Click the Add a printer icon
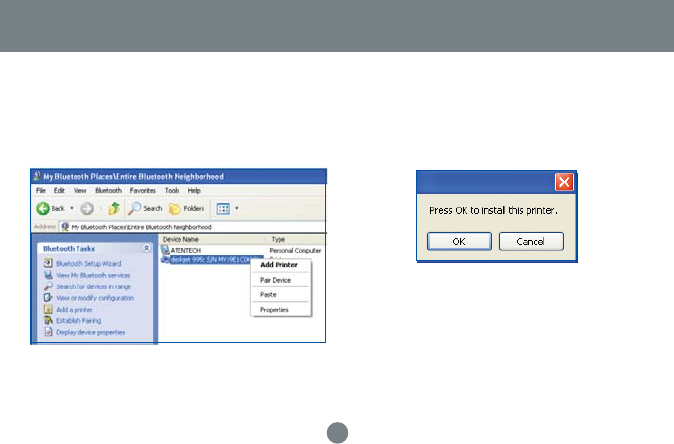Image resolution: width=674 pixels, height=444 pixels. point(48,309)
